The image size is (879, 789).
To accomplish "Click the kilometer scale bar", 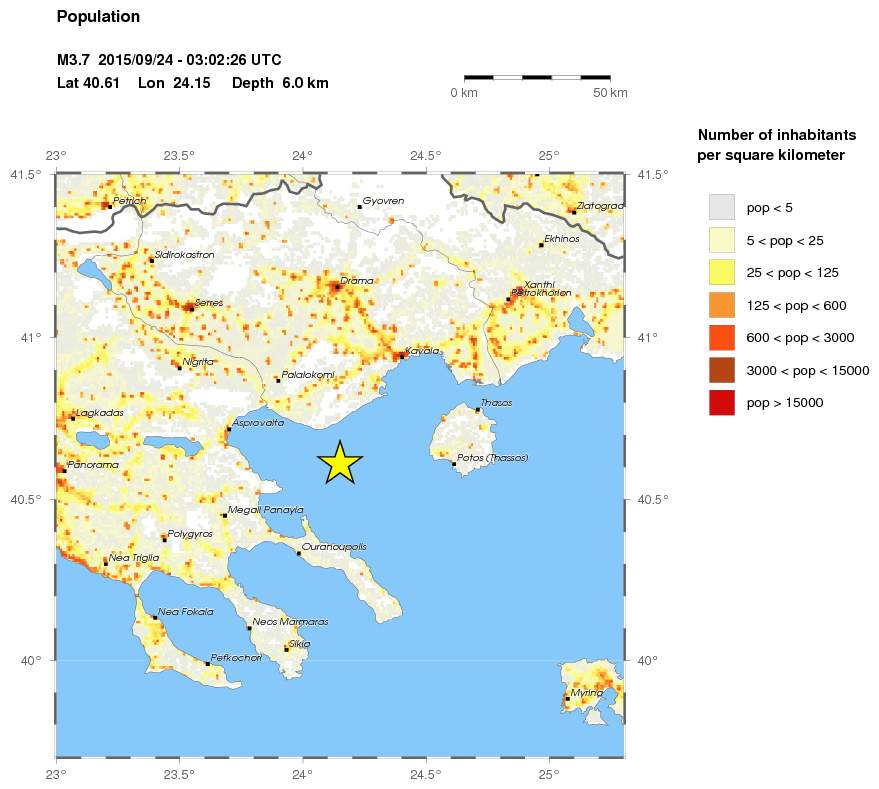I will click(537, 77).
